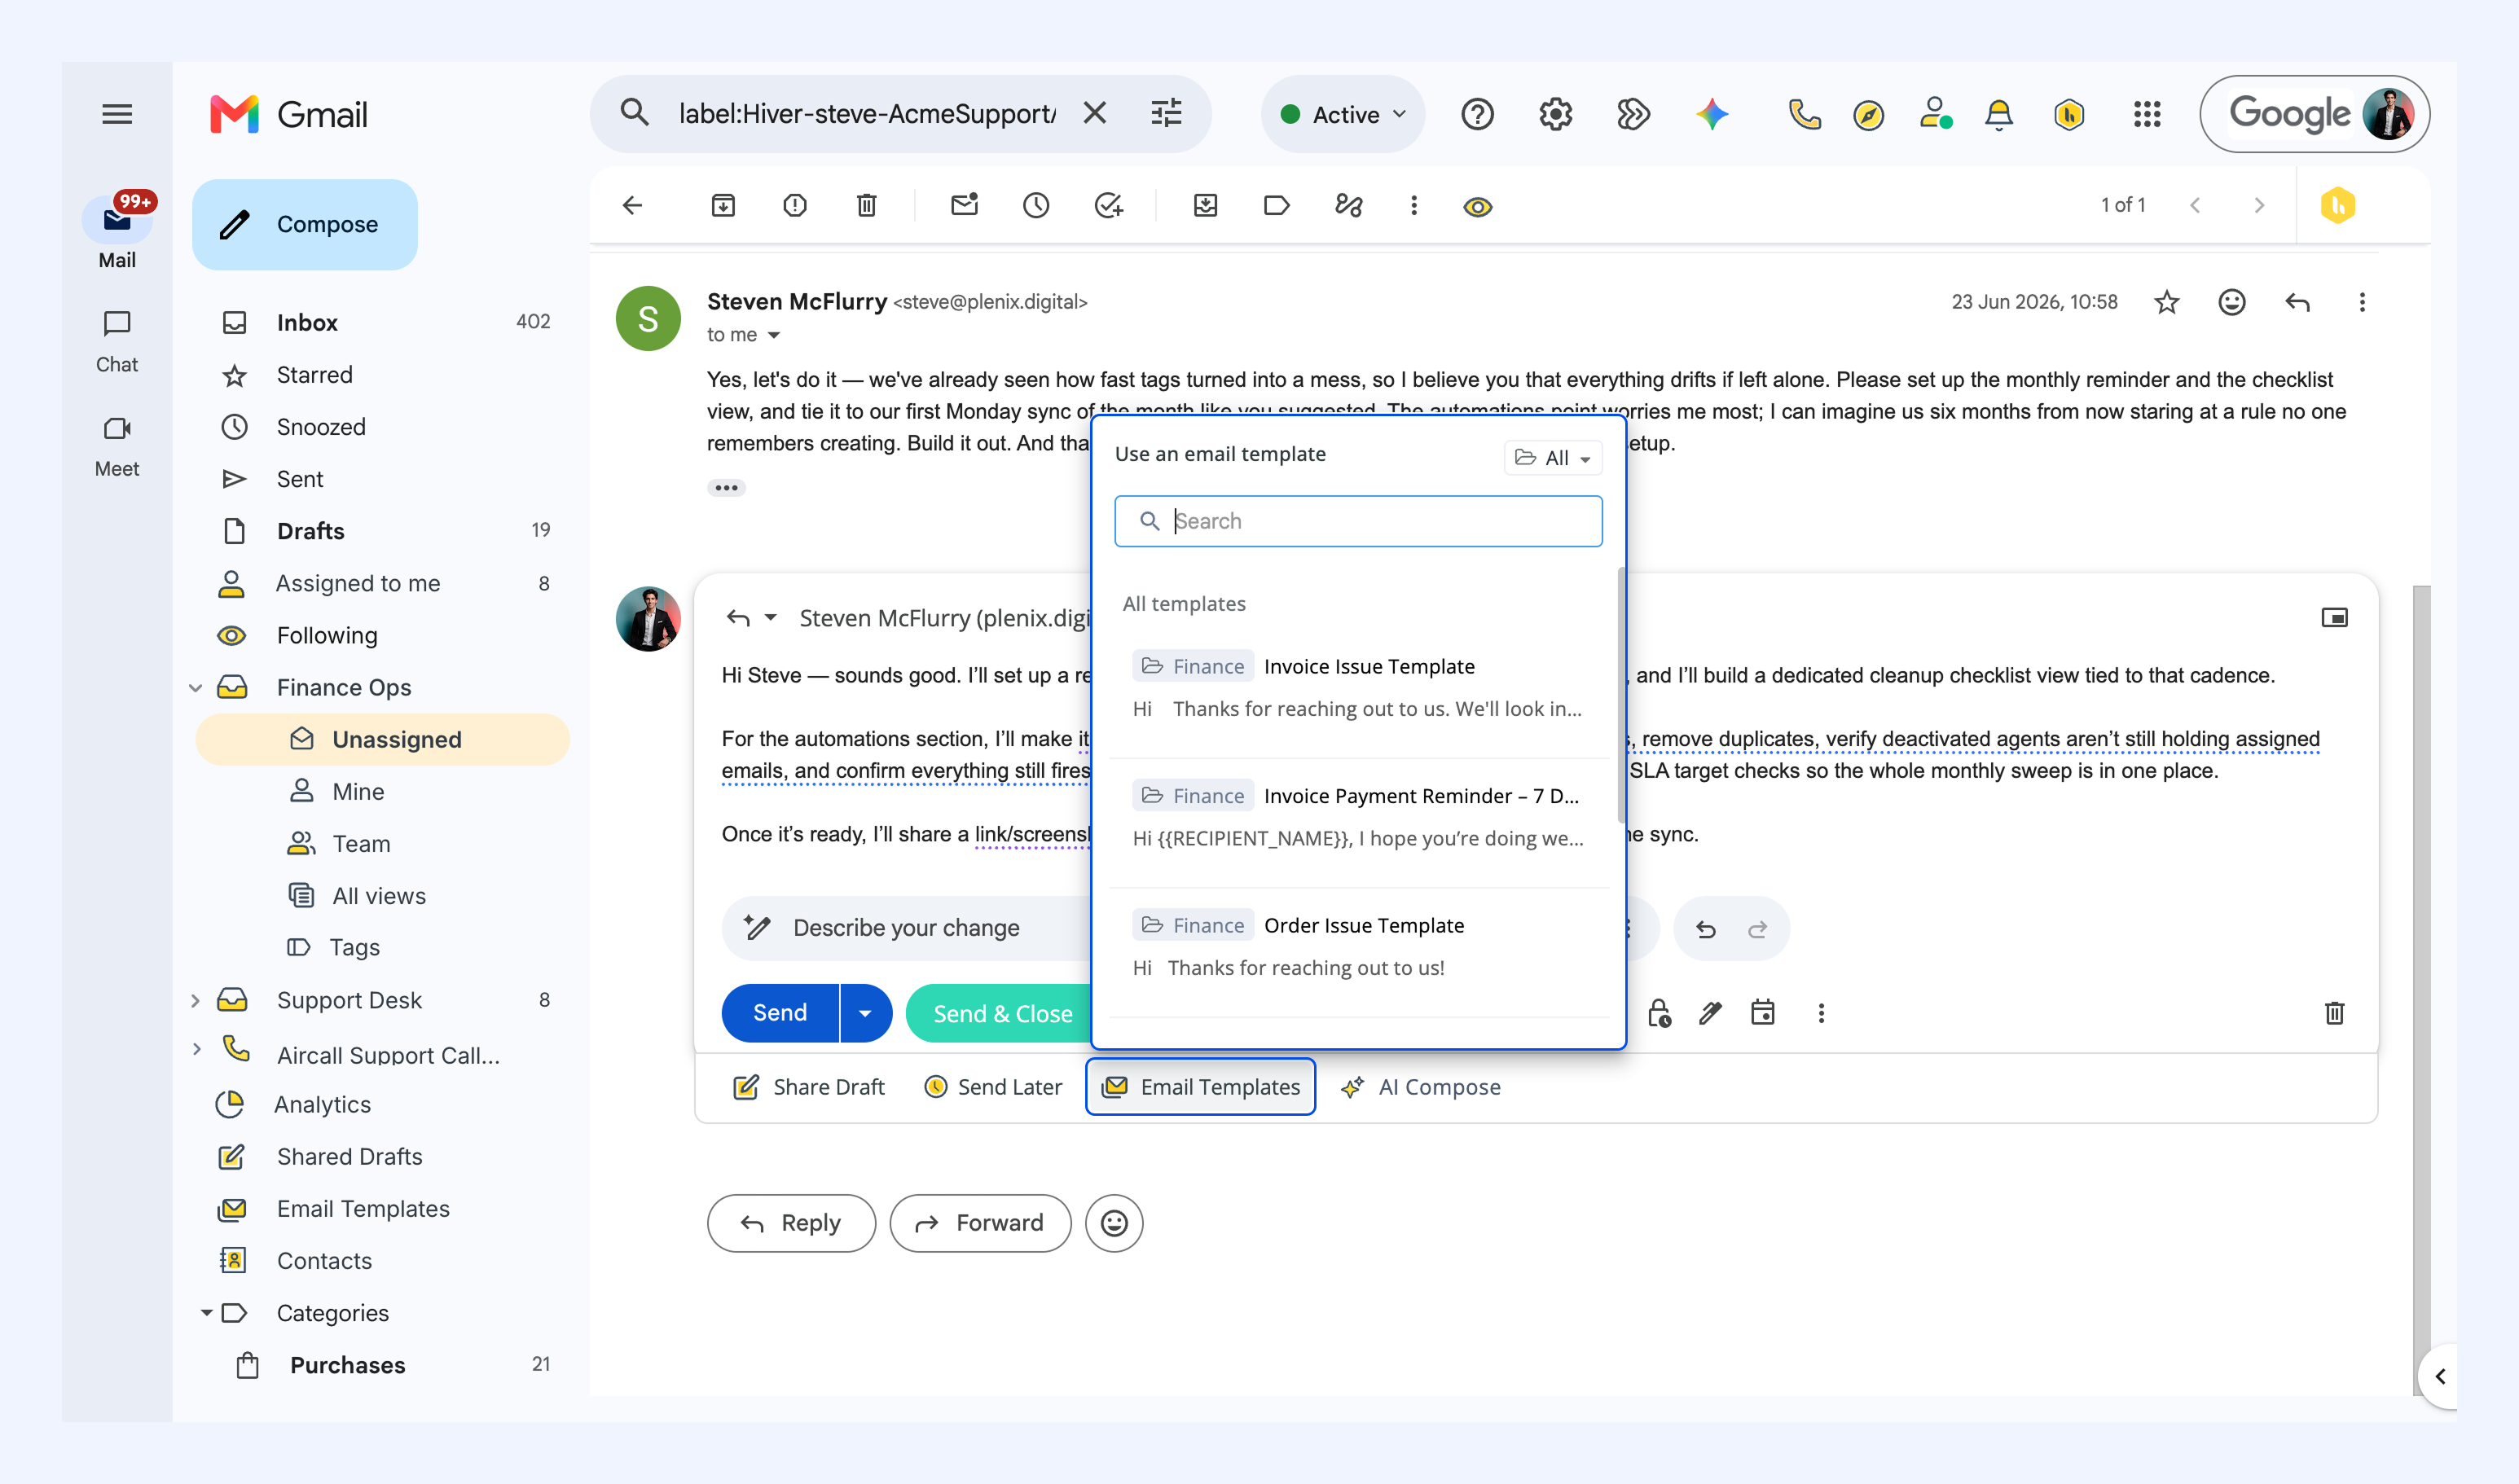Image resolution: width=2519 pixels, height=1484 pixels.
Task: Open the template folder 'All' dropdown
Action: pyautogui.click(x=1553, y=457)
